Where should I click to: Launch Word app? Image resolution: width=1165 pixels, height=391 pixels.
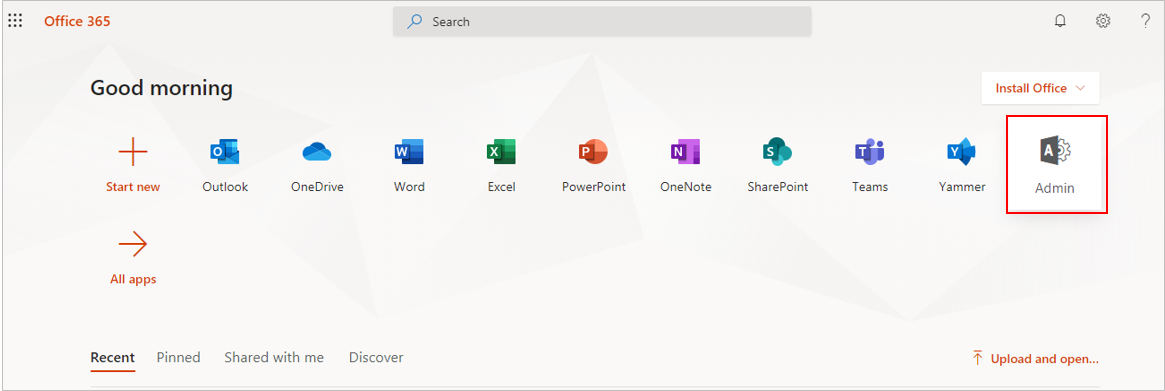coord(409,165)
